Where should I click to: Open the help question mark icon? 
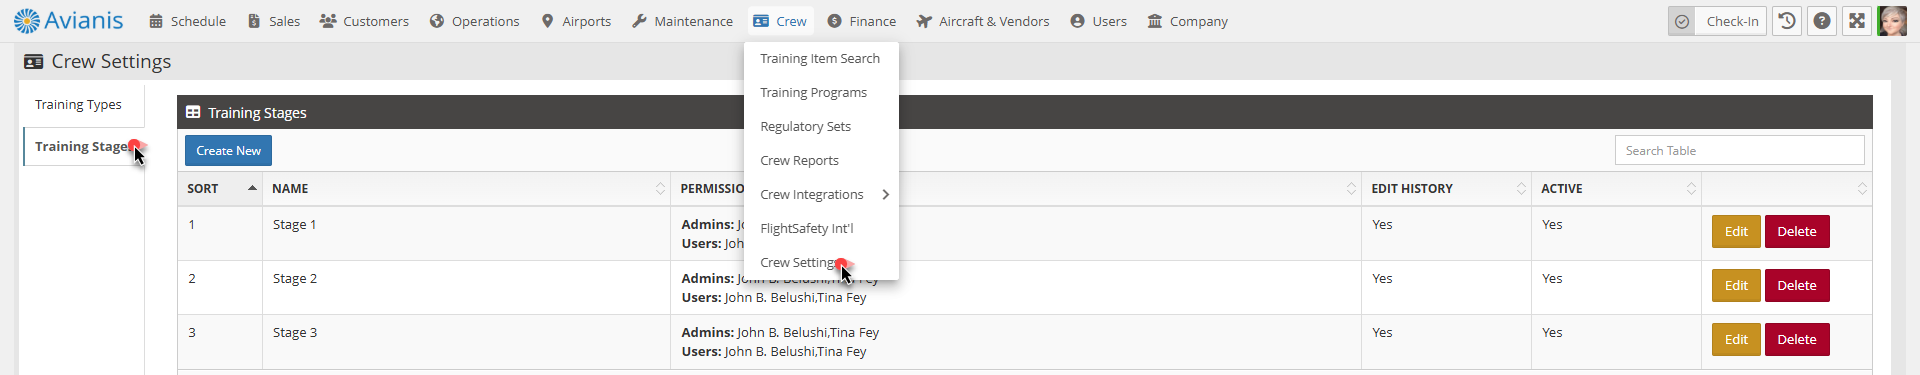1823,21
